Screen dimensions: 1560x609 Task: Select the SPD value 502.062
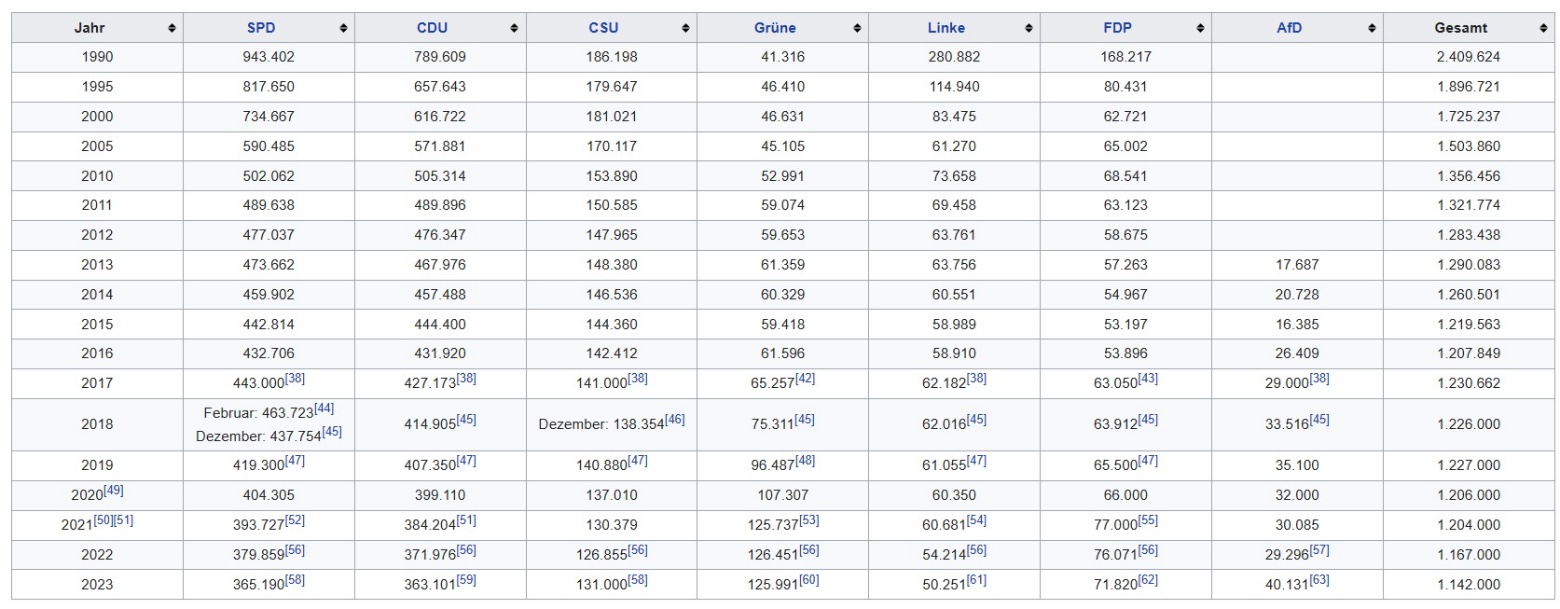tap(269, 176)
